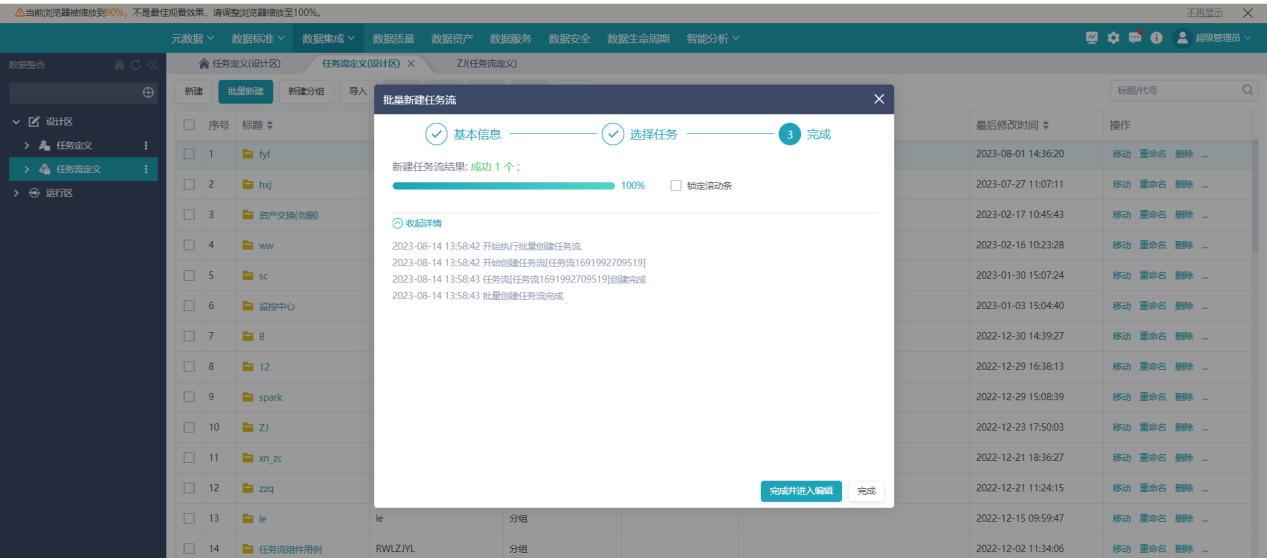Switch to the ZJ(任务流定义) tab
The height and width of the screenshot is (558, 1267).
(486, 63)
